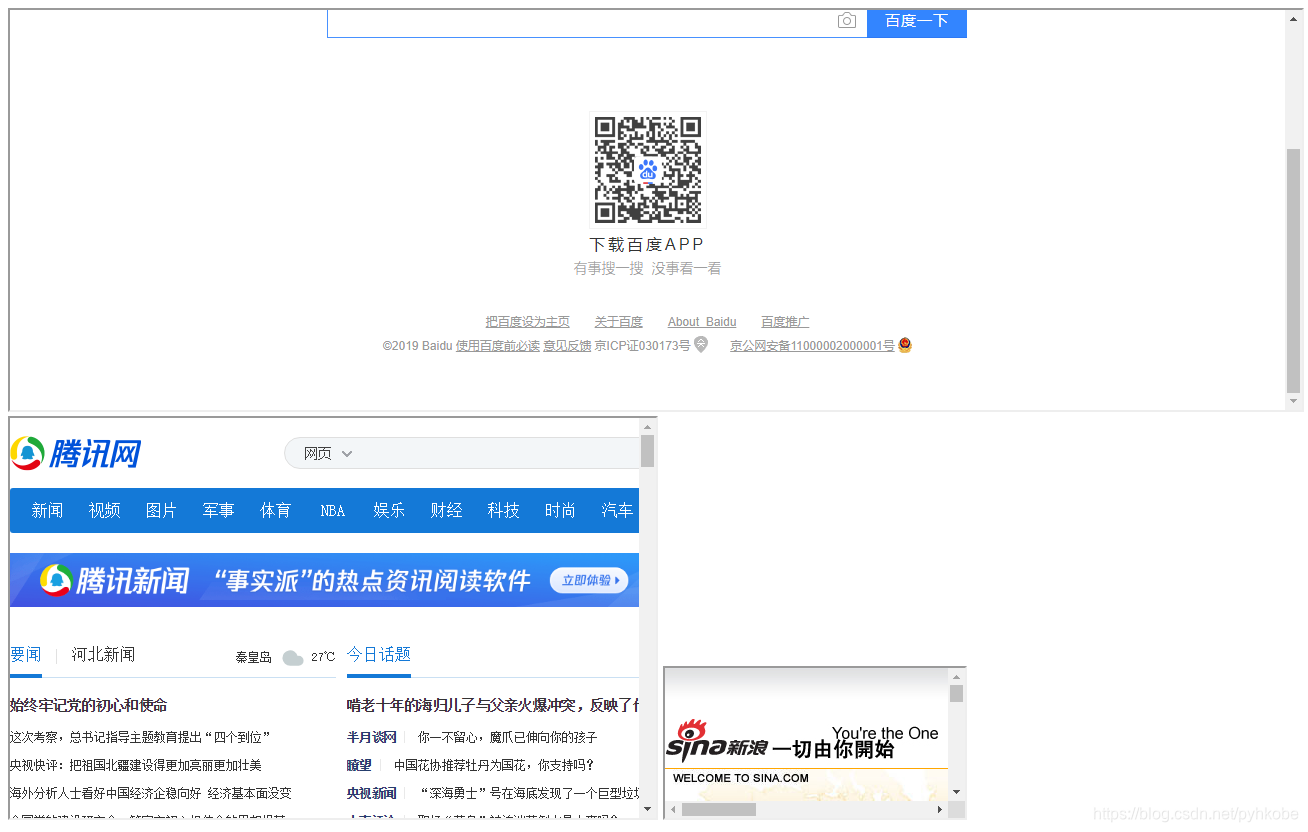Screen dimensions: 1308x832
Task: Click the 立即体验 button in the Tencent News banner
Action: coord(589,580)
